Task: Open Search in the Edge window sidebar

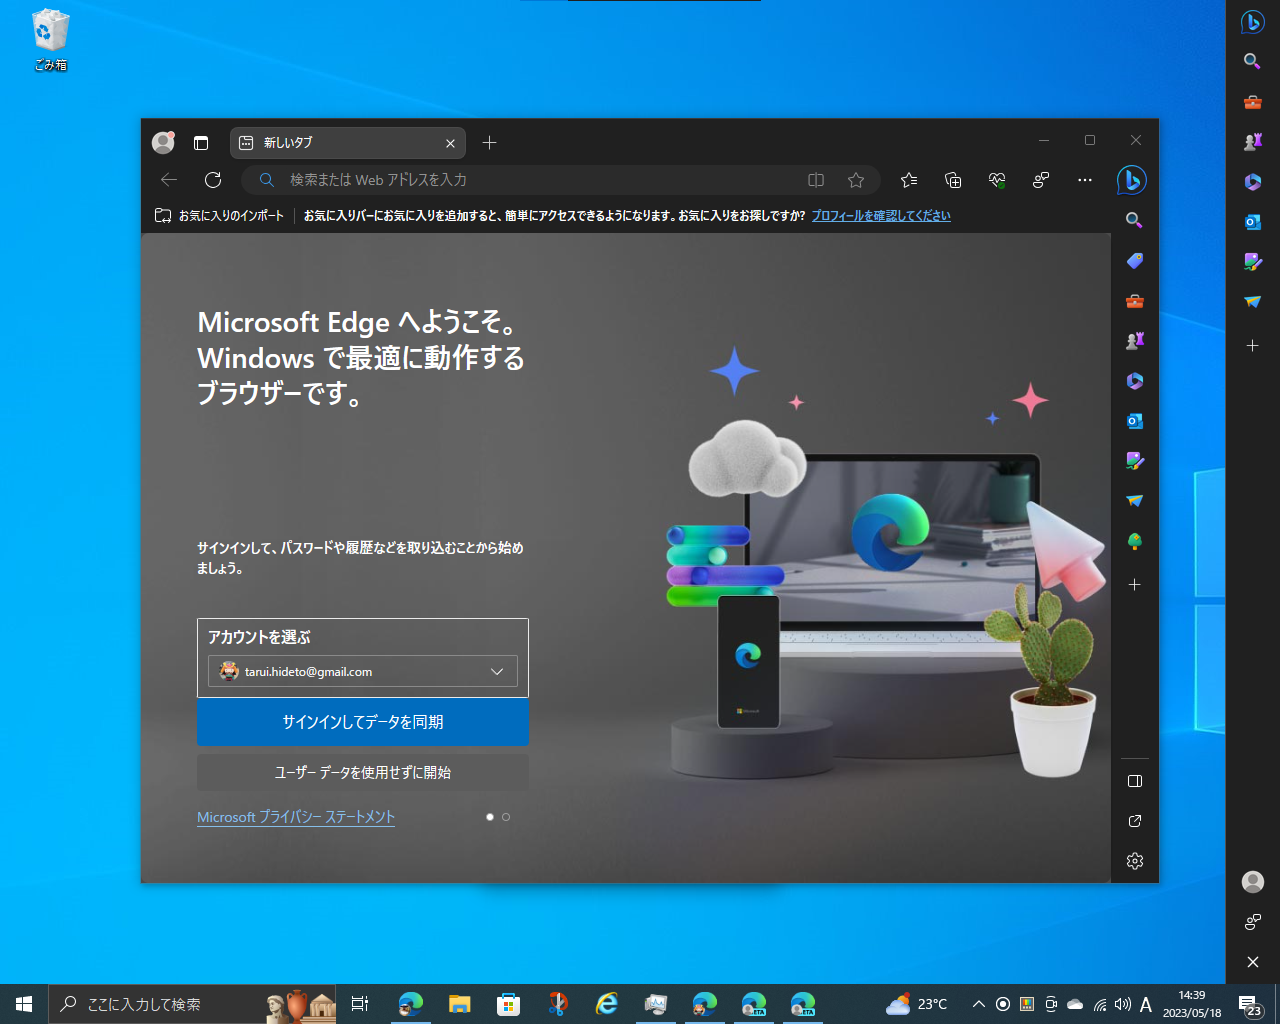Action: point(1134,221)
